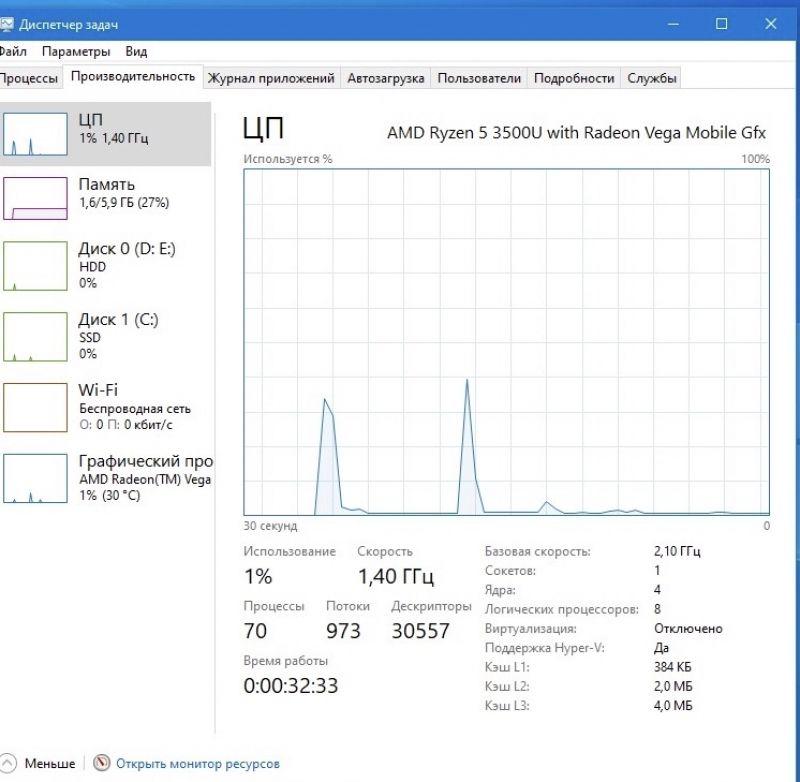Image resolution: width=800 pixels, height=782 pixels.
Task: Click the Resource Monitor gauge icon
Action: (x=102, y=763)
